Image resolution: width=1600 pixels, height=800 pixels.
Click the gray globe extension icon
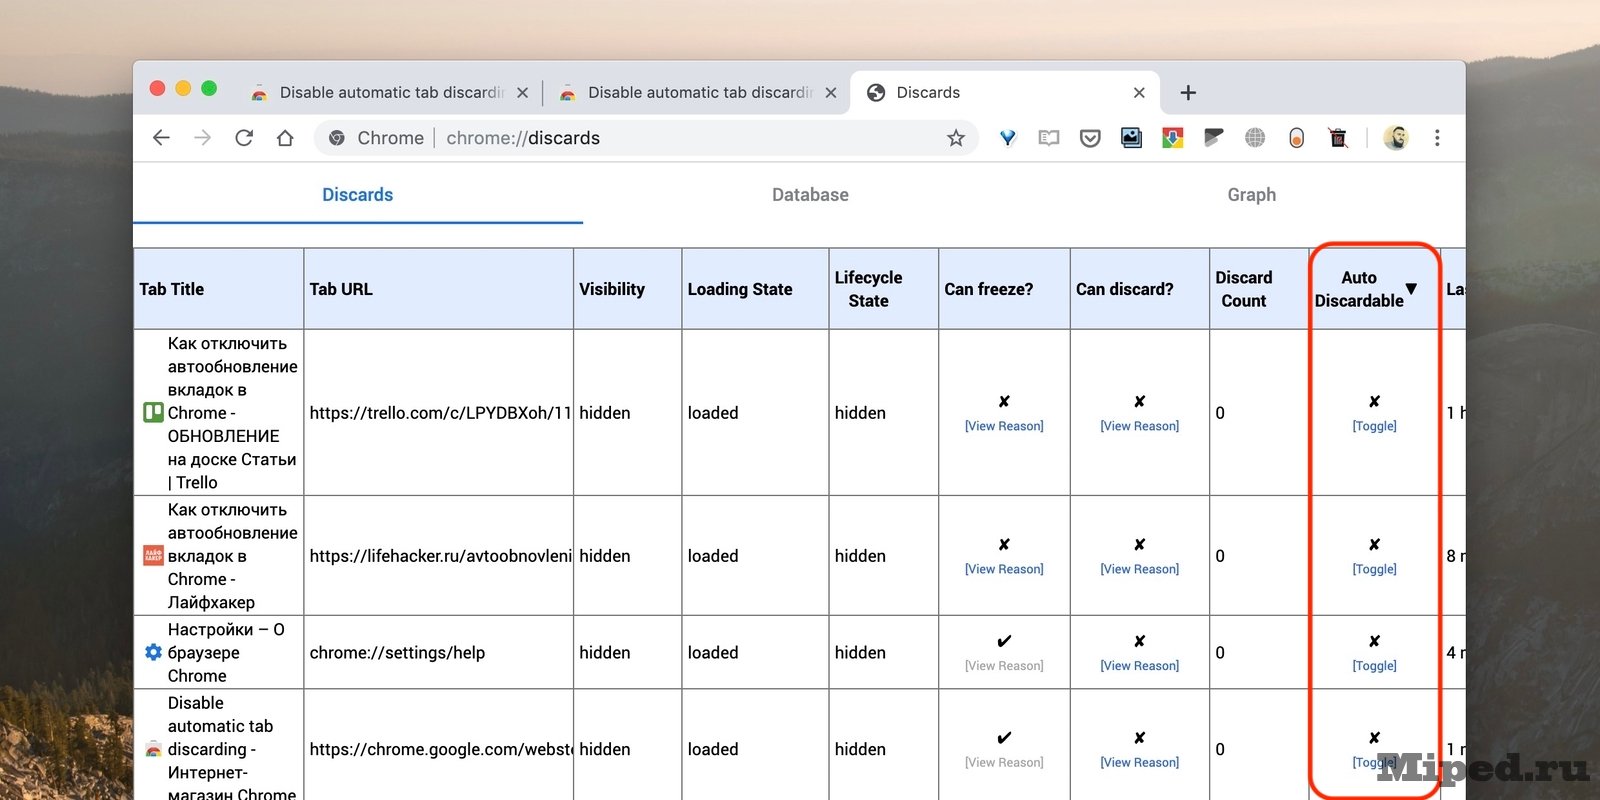(x=1255, y=138)
